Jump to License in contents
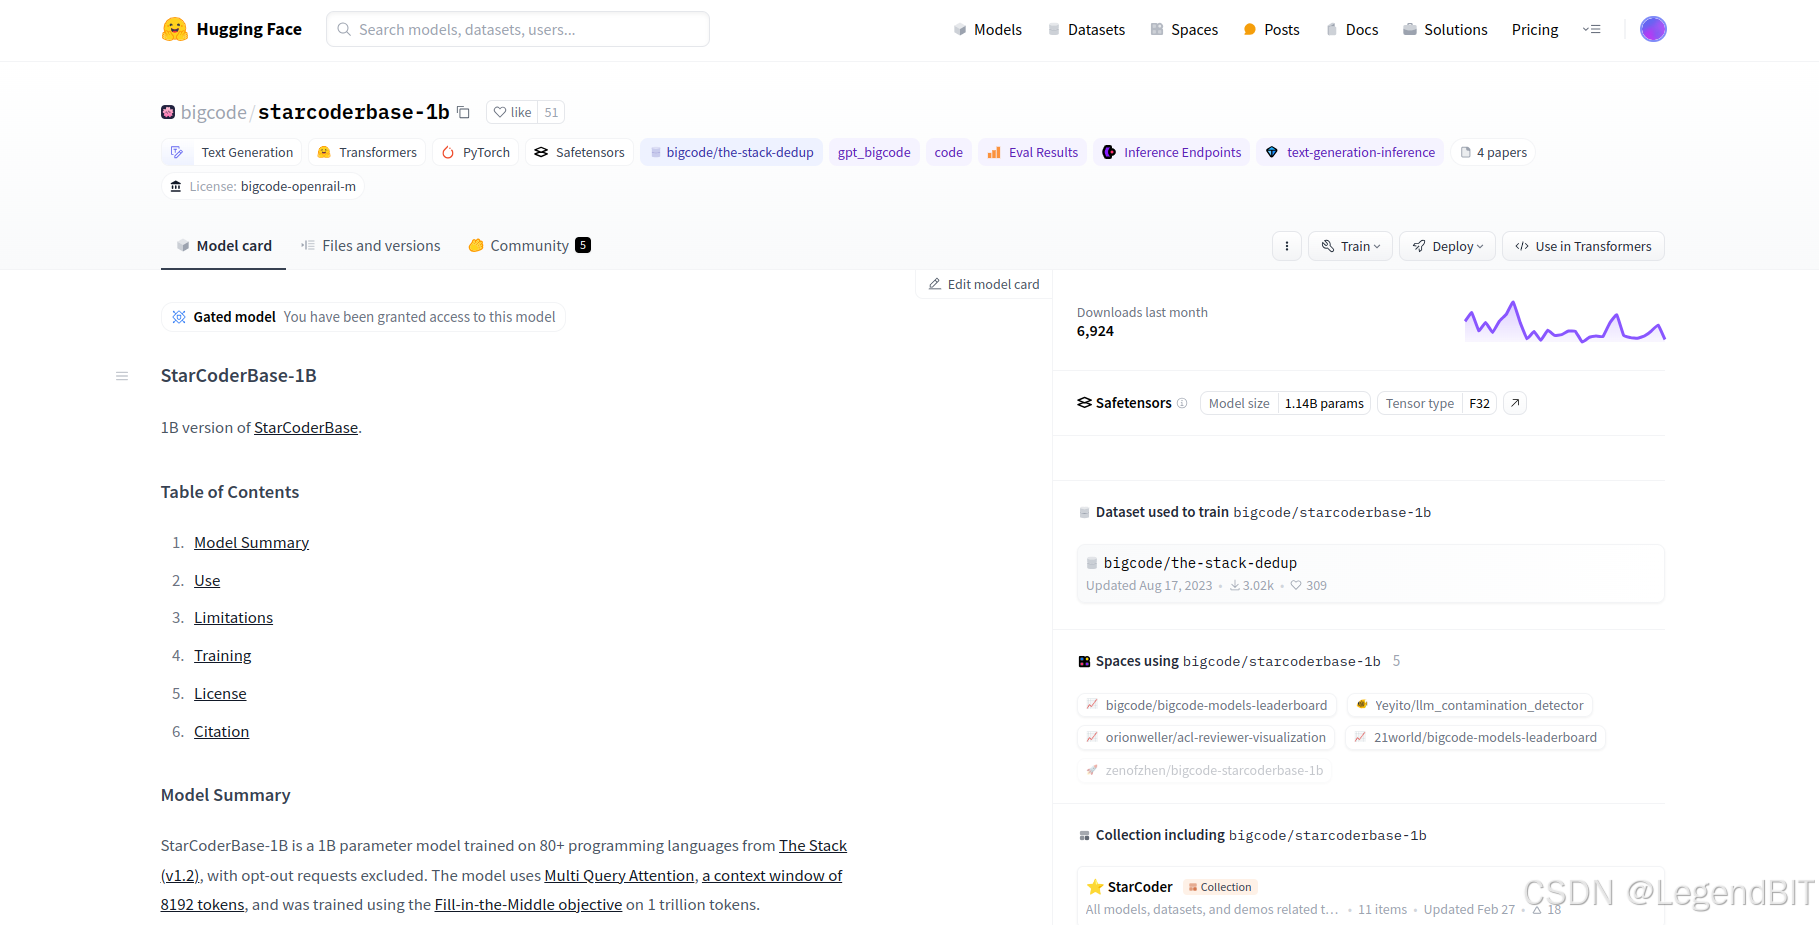Image resolution: width=1819 pixels, height=925 pixels. point(220,694)
